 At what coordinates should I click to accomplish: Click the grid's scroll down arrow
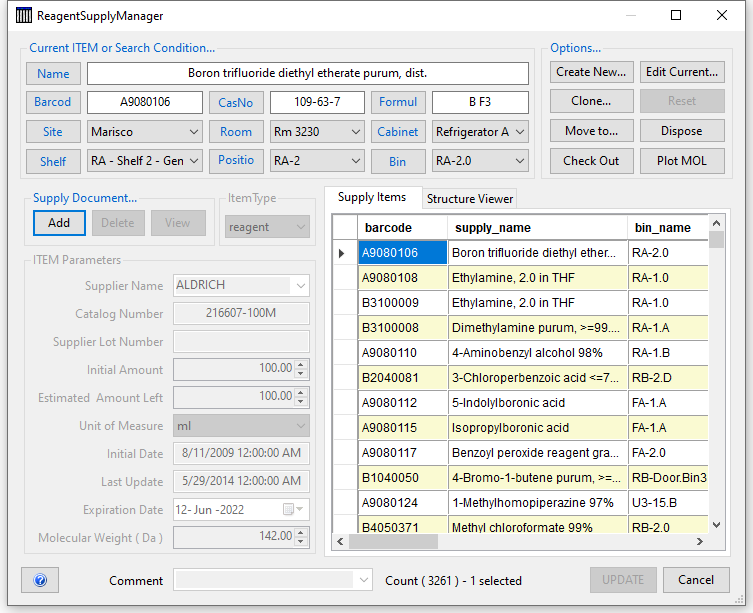point(716,525)
